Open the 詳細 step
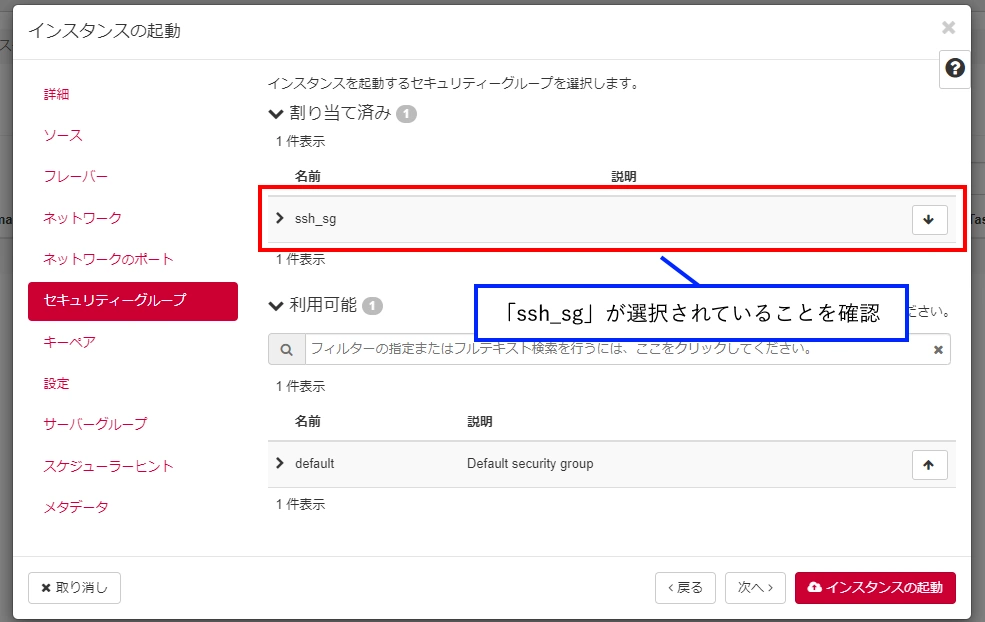 [57, 94]
